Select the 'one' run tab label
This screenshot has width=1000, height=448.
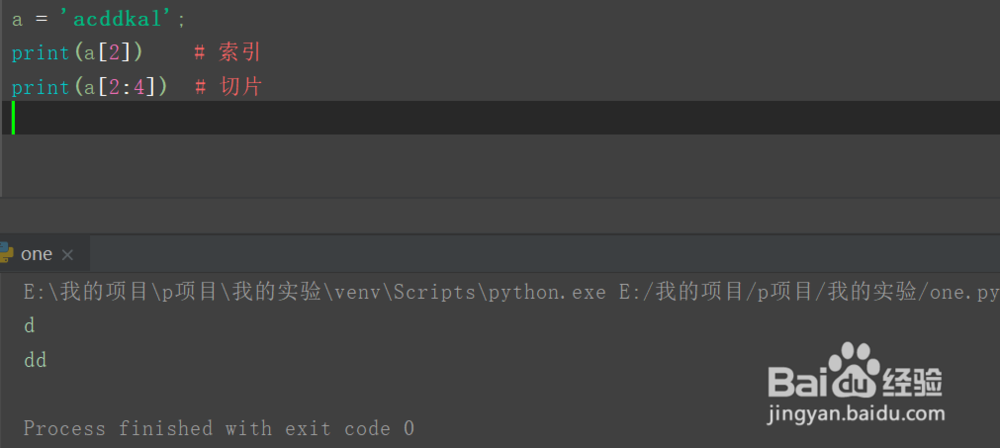click(36, 254)
